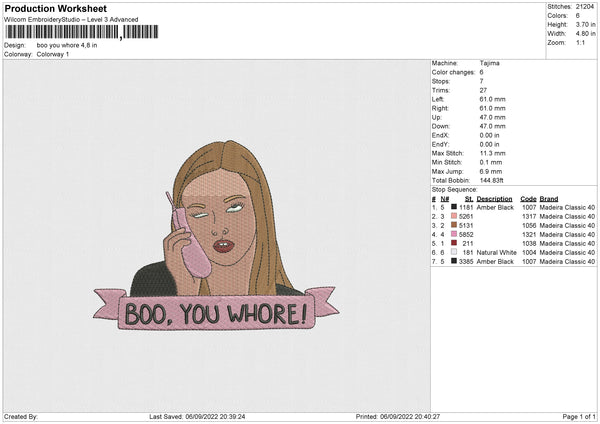
Task: Click thread code 1321 in stop row 4
Action: (x=529, y=235)
